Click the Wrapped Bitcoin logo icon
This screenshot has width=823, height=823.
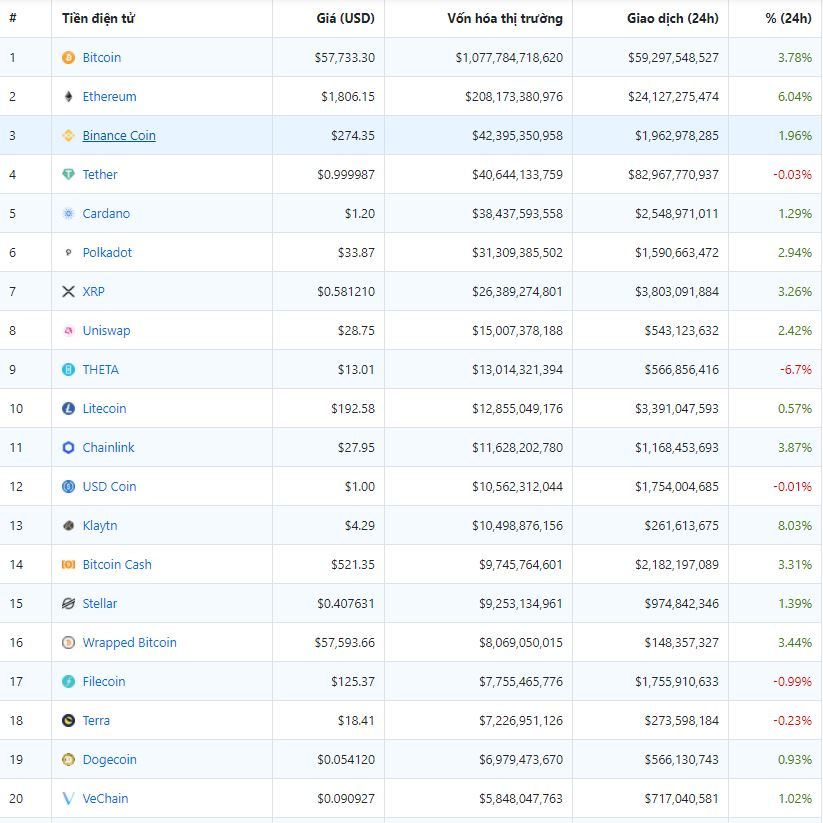68,642
